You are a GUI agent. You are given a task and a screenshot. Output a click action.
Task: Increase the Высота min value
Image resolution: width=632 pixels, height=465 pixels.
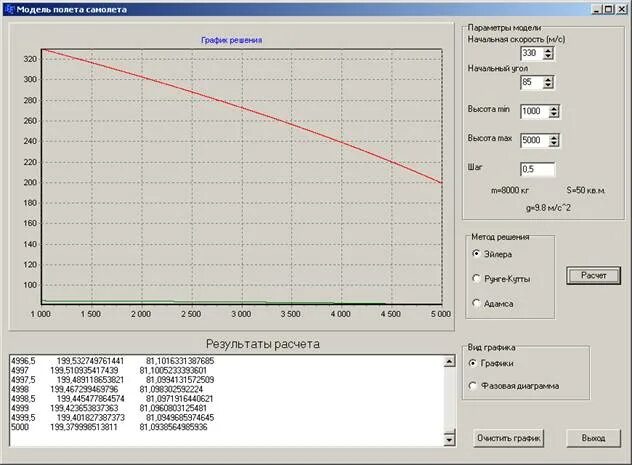[x=554, y=108]
